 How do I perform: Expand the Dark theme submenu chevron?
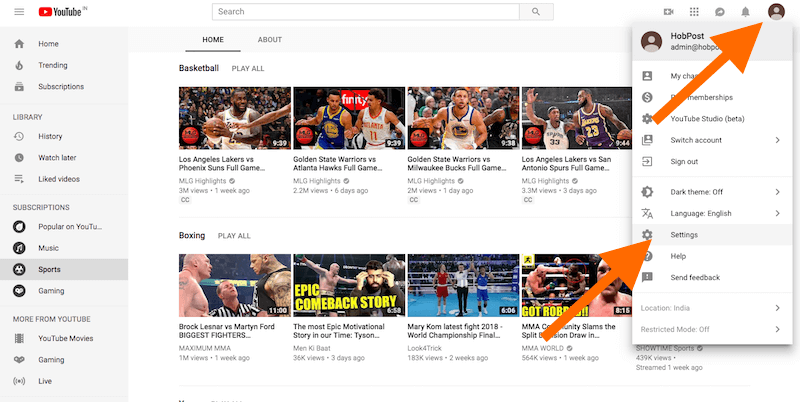point(778,192)
